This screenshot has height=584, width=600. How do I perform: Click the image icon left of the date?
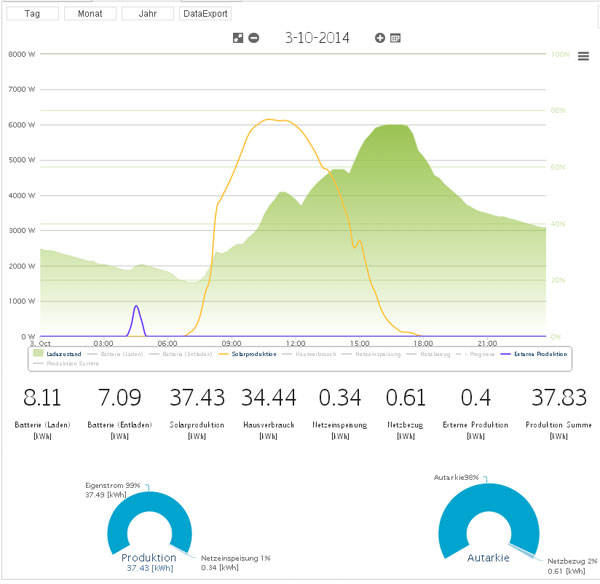(x=238, y=38)
